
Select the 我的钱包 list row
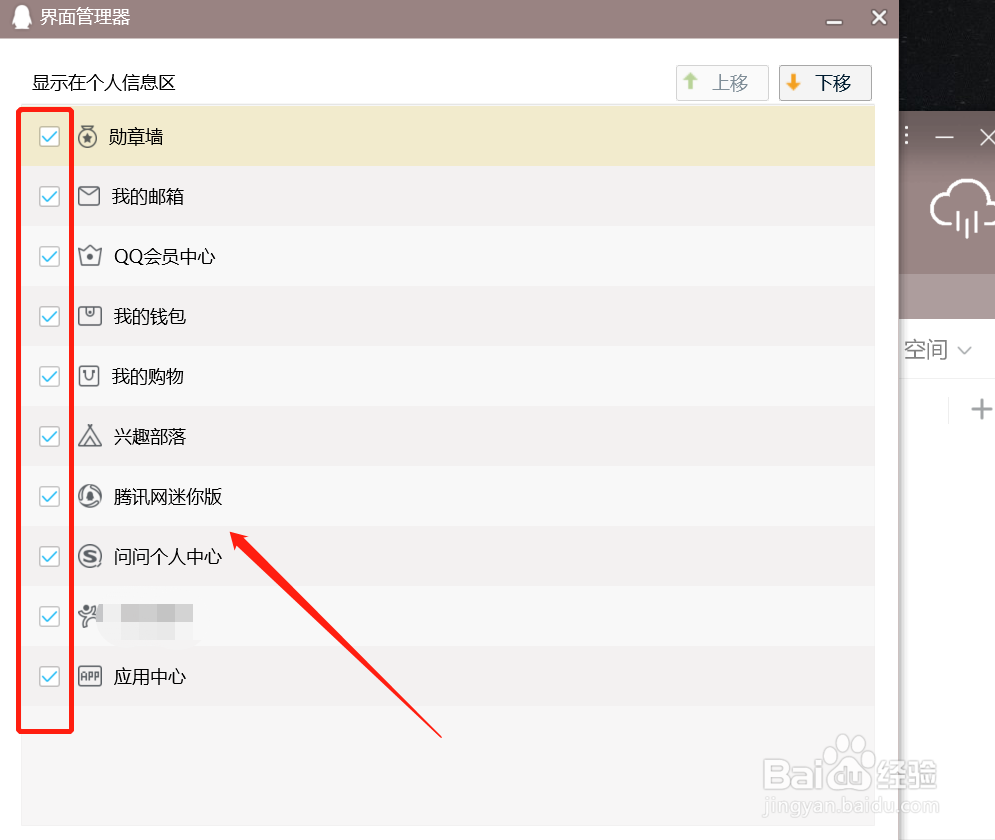point(400,316)
